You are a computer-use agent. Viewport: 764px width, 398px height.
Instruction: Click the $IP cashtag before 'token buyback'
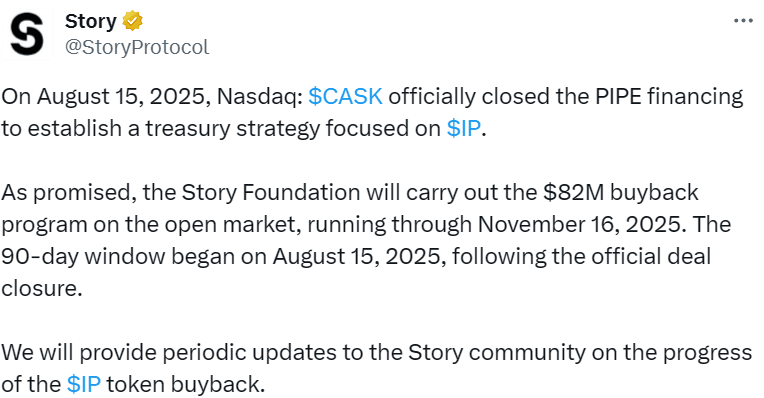pyautogui.click(x=84, y=384)
